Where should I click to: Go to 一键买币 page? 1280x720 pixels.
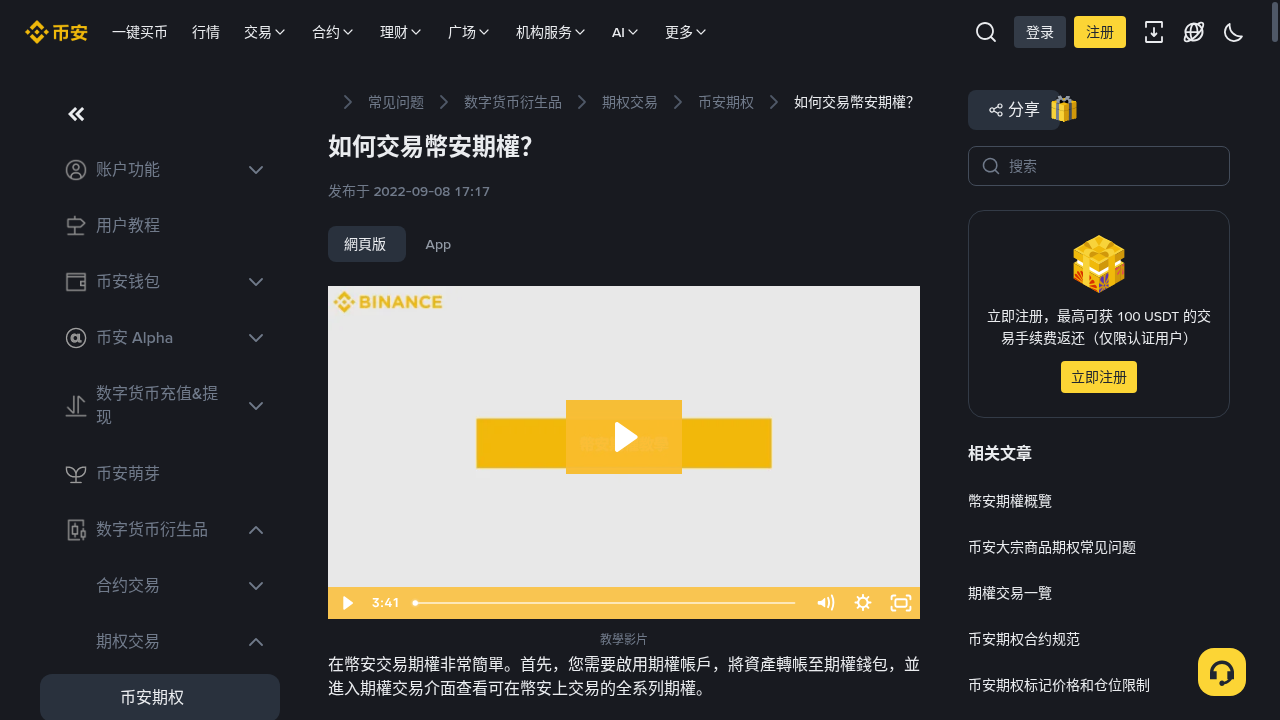click(140, 32)
